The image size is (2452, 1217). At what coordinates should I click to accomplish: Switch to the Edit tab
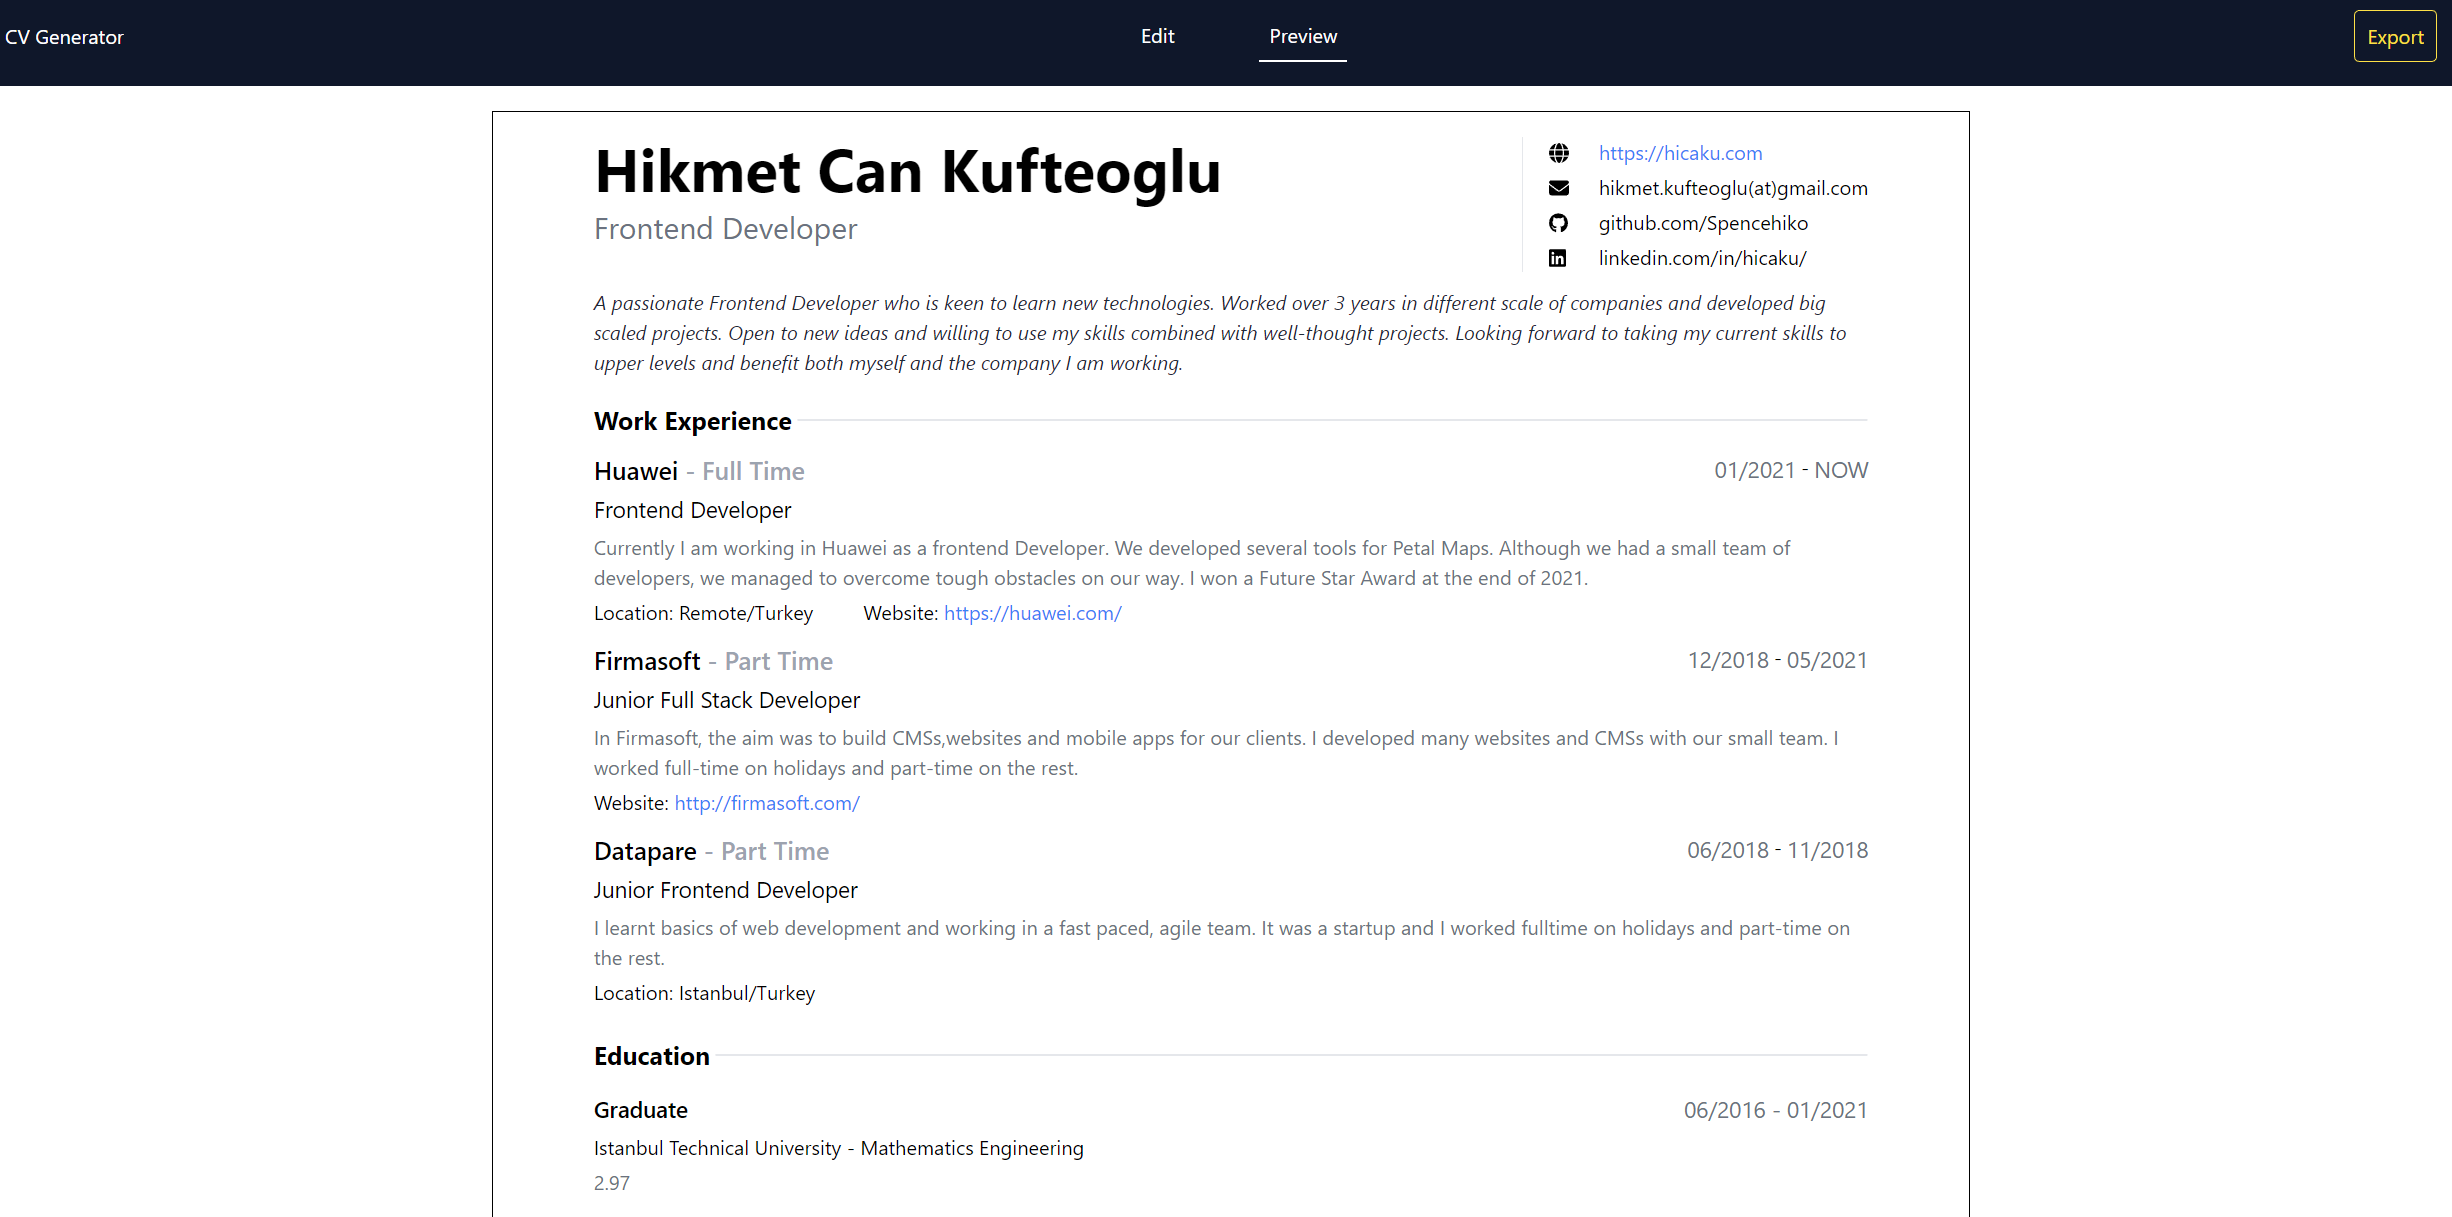click(1157, 36)
